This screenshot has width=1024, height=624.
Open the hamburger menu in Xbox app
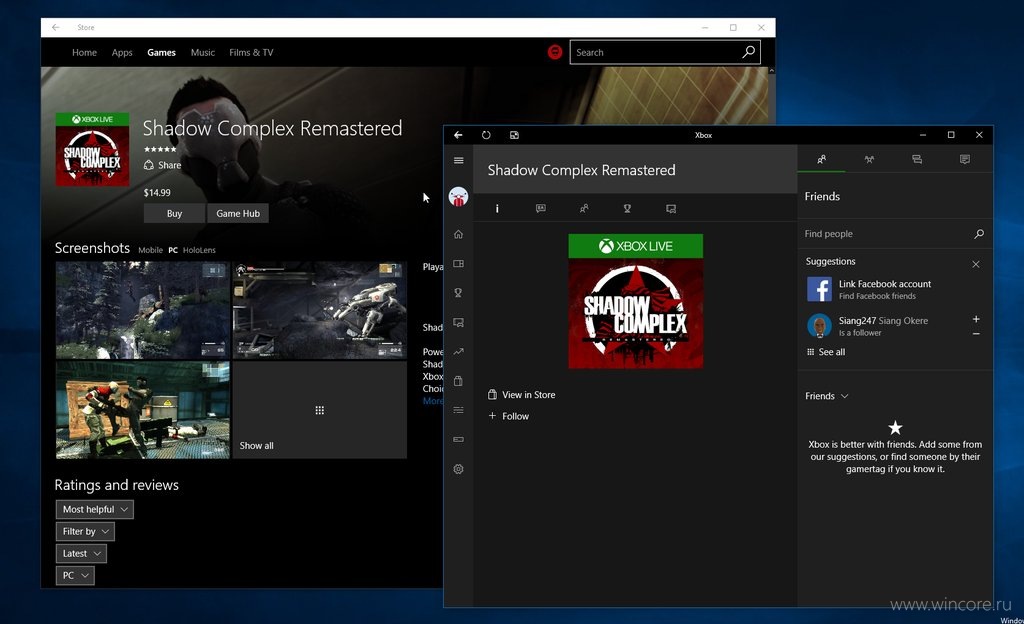point(458,161)
